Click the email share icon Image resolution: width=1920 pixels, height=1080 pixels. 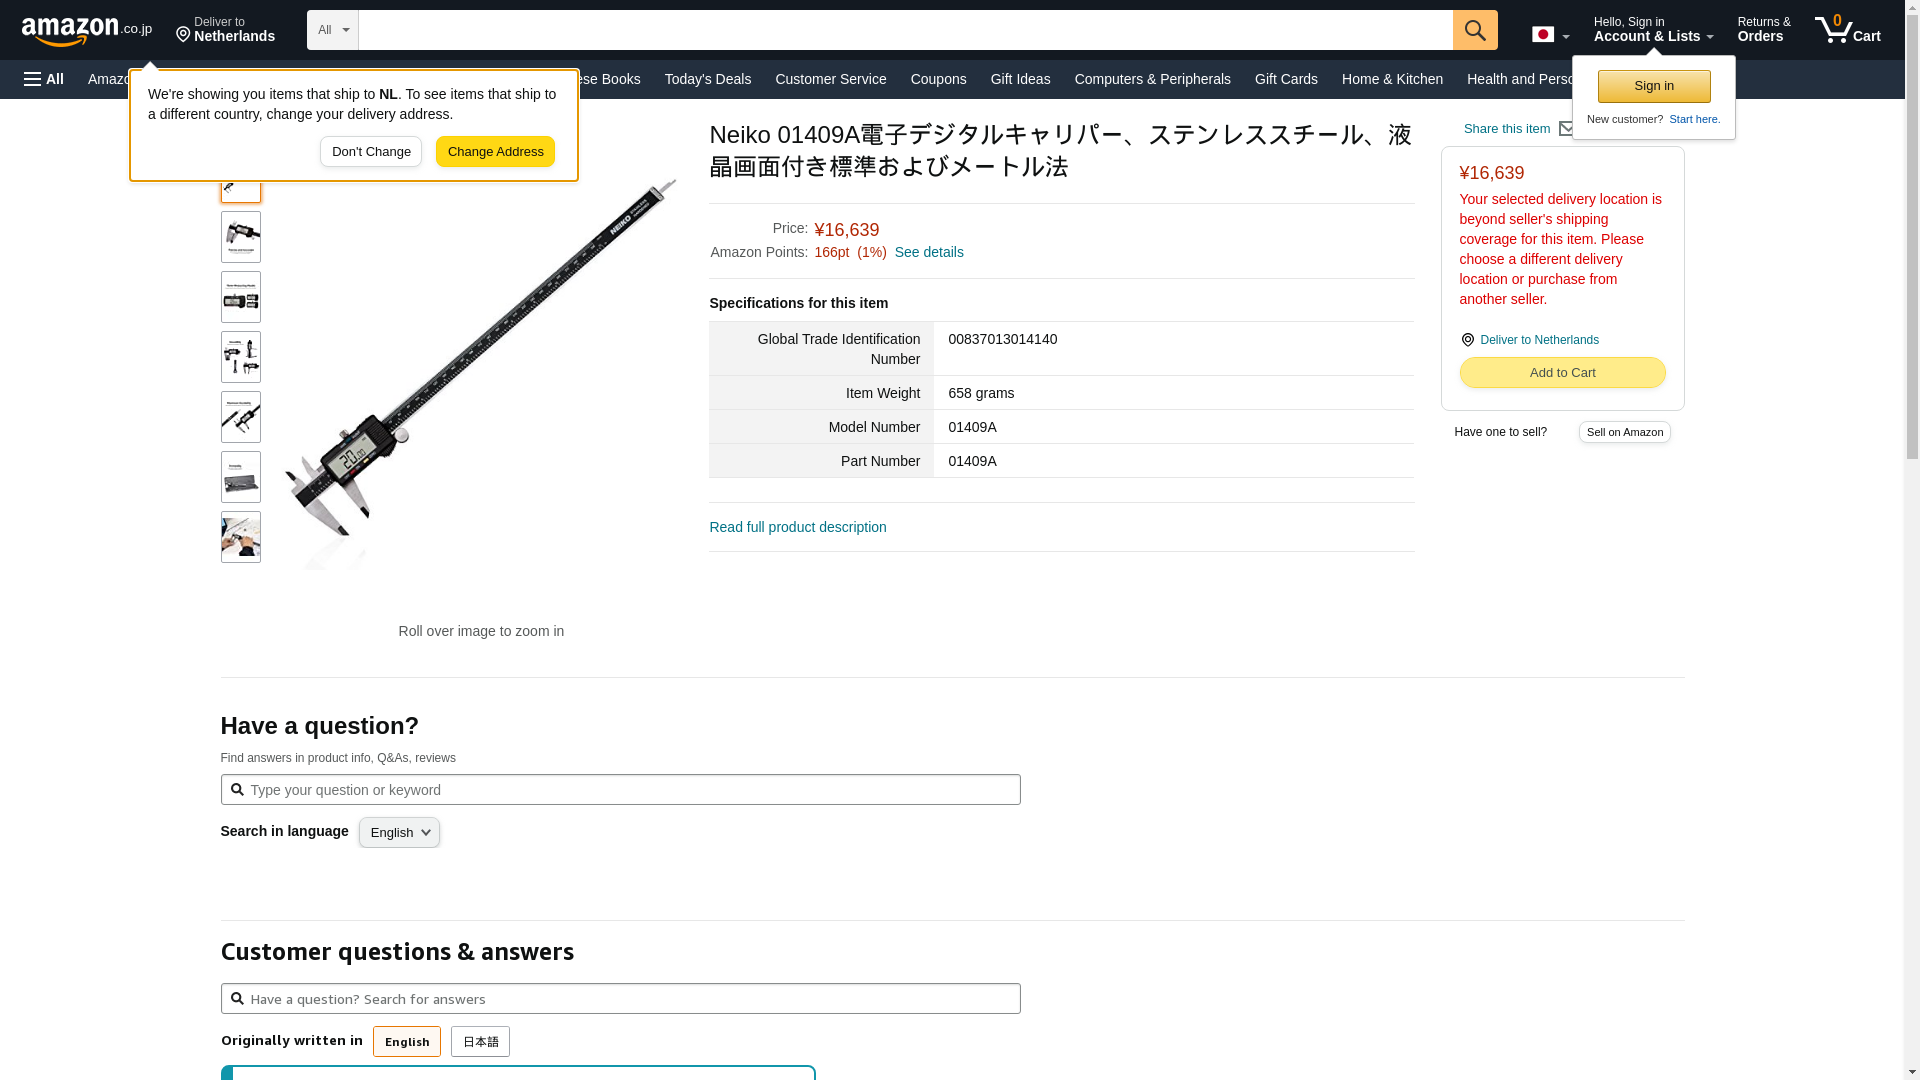click(x=1566, y=129)
